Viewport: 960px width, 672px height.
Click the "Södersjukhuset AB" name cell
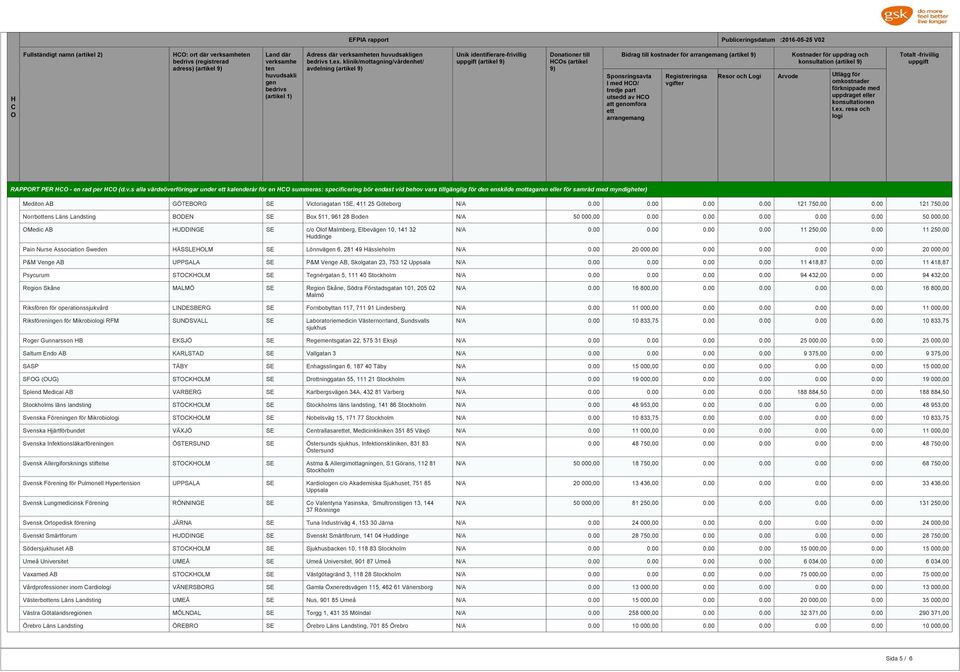94,549
